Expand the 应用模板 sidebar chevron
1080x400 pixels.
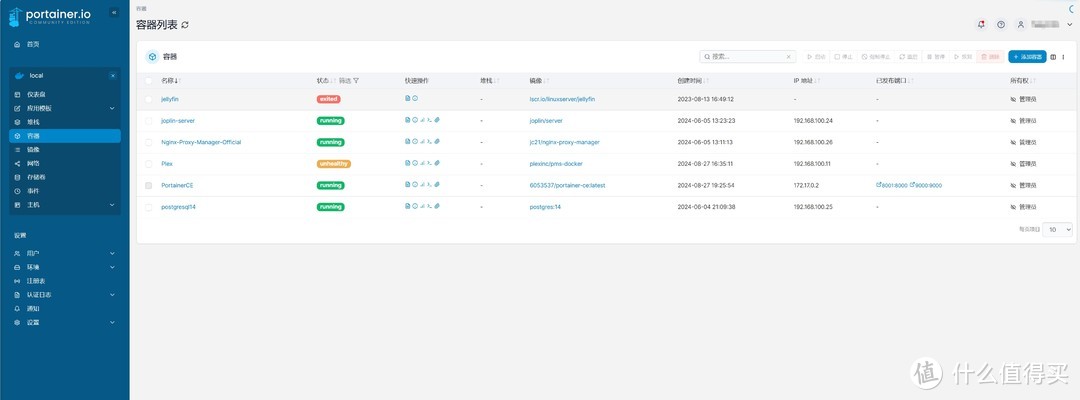pos(112,108)
